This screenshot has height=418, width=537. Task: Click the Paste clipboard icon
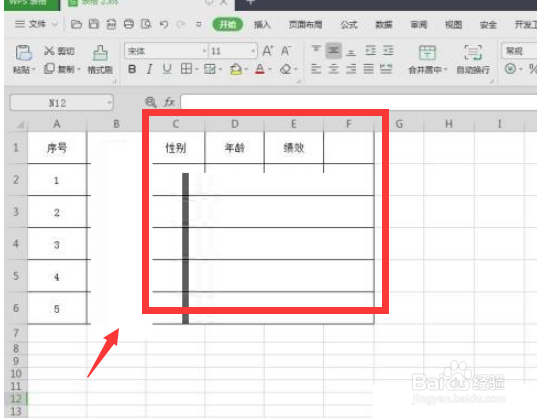coord(23,53)
